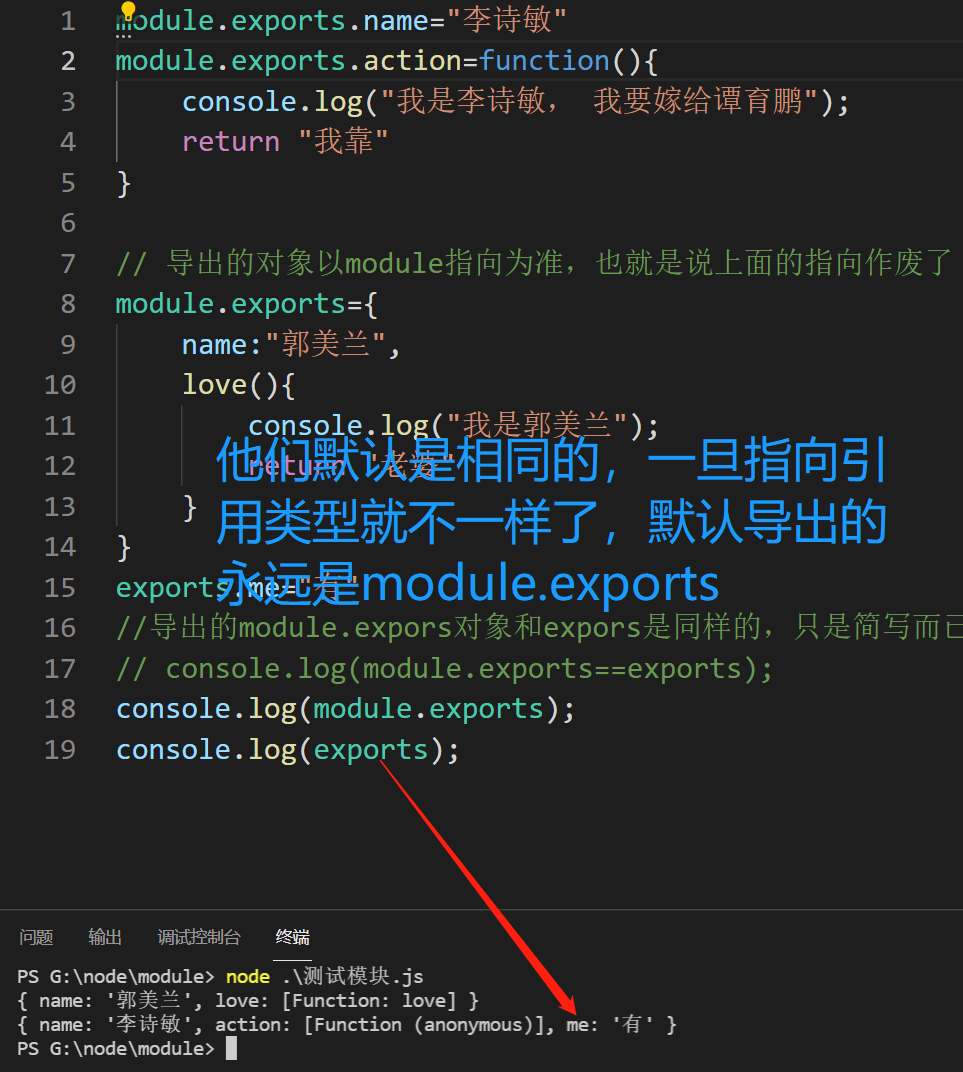
Task: Click exports inside console.log on line 19
Action: [371, 749]
